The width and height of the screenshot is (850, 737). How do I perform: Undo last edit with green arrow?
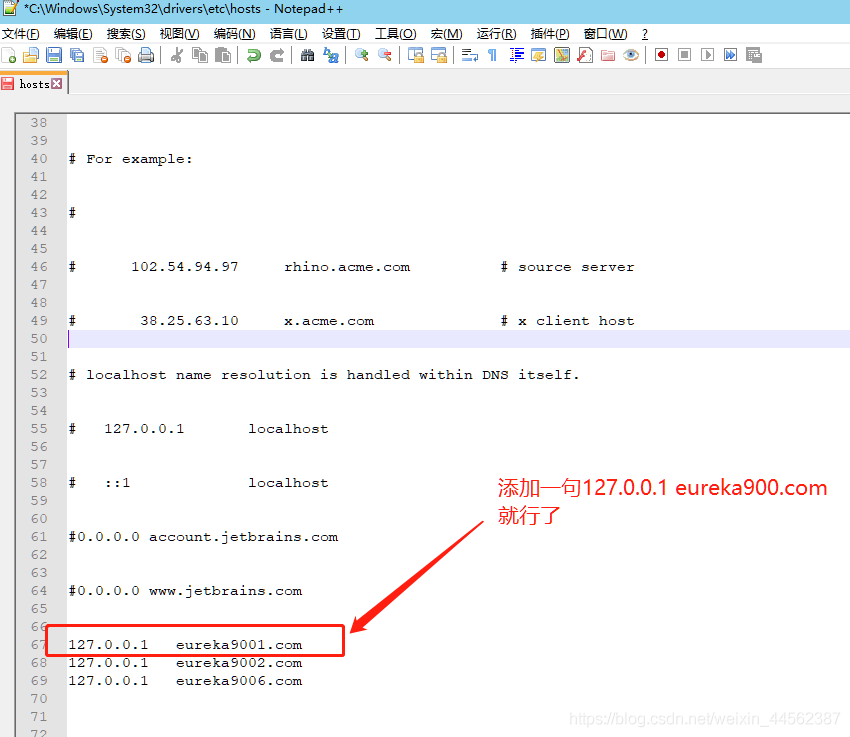(254, 55)
